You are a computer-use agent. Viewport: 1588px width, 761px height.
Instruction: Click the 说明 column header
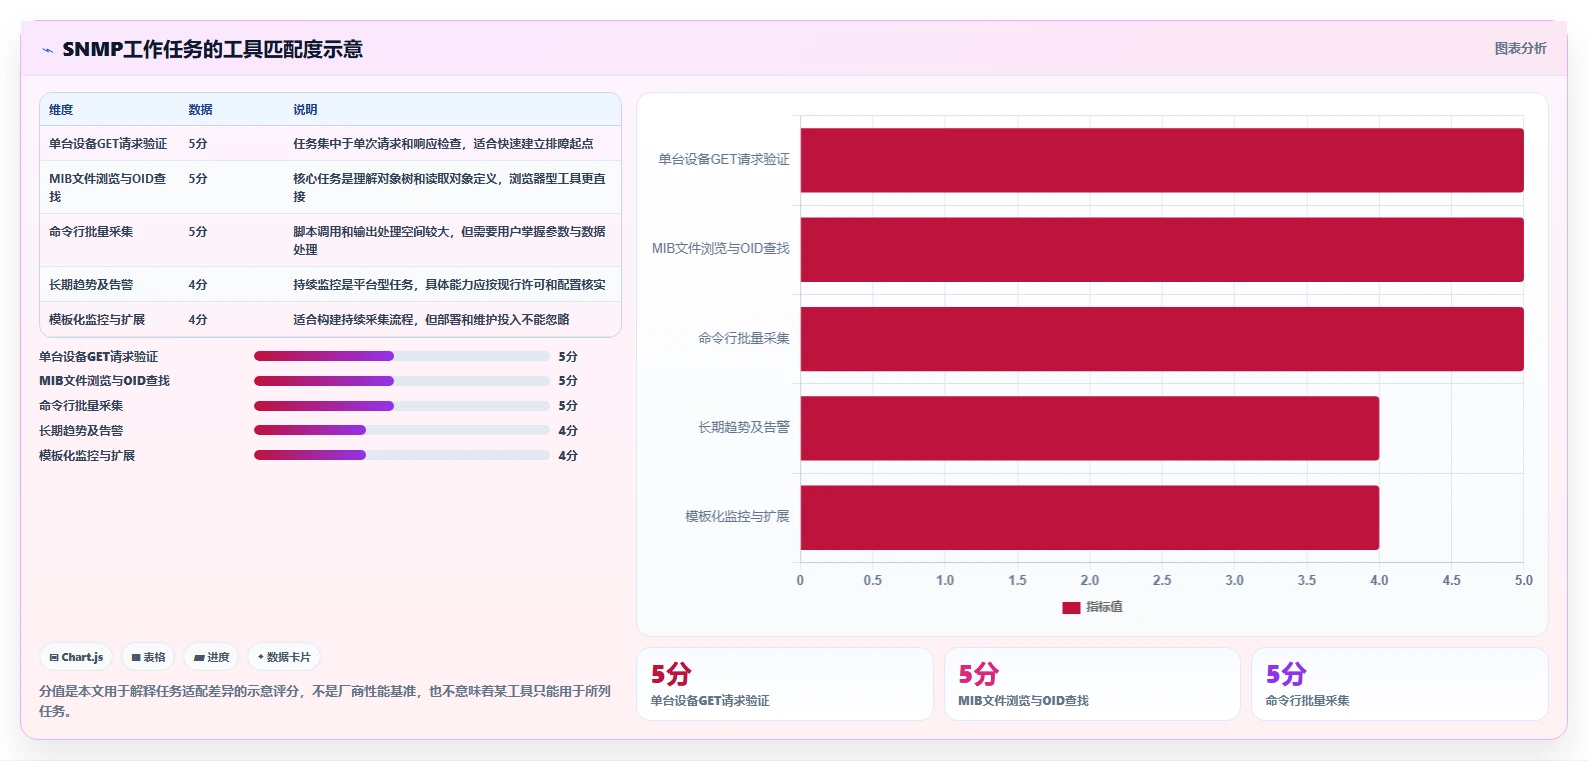pos(305,110)
